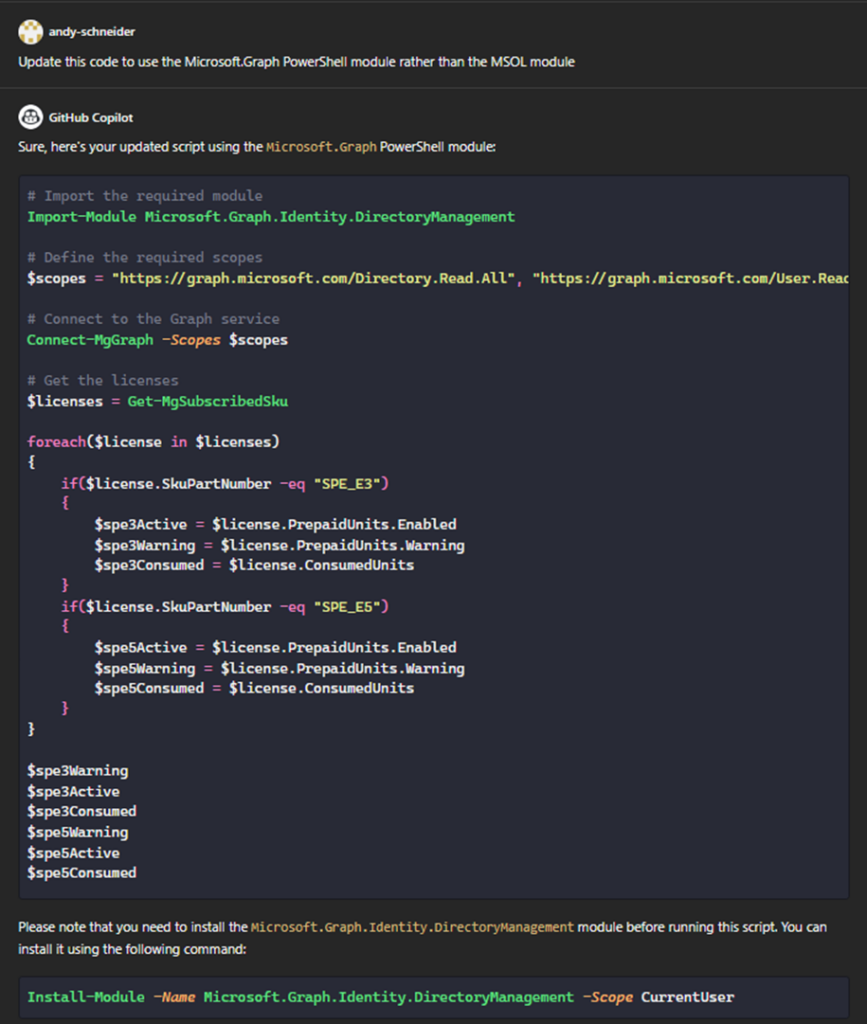Click the GitHub Copilot avatar icon
Viewport: 867px width, 1024px height.
(x=30, y=118)
